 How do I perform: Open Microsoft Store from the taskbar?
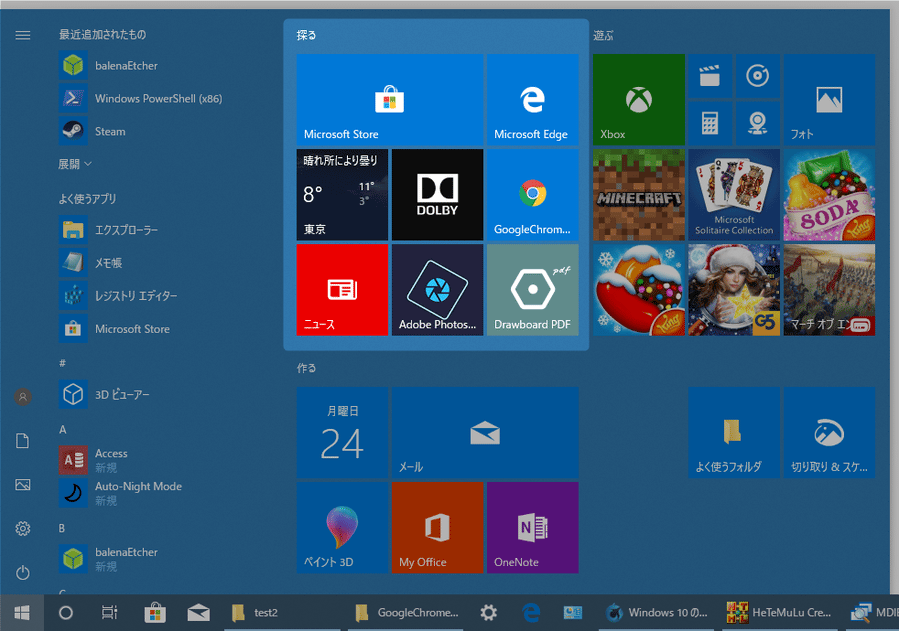point(155,613)
